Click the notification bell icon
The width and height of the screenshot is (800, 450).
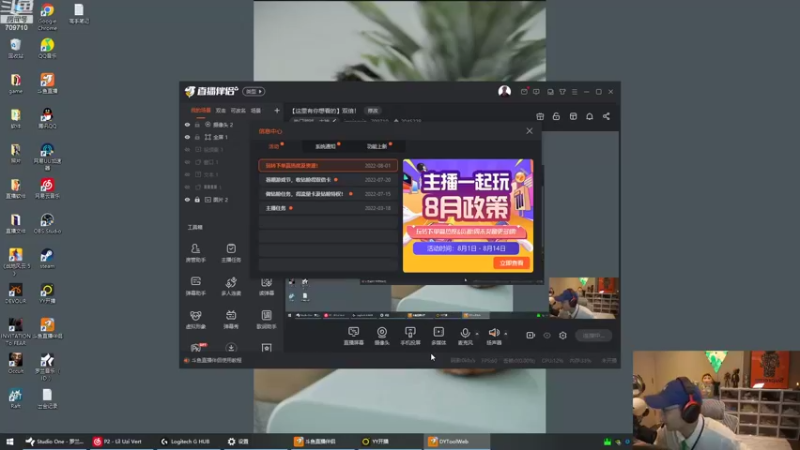tap(589, 116)
